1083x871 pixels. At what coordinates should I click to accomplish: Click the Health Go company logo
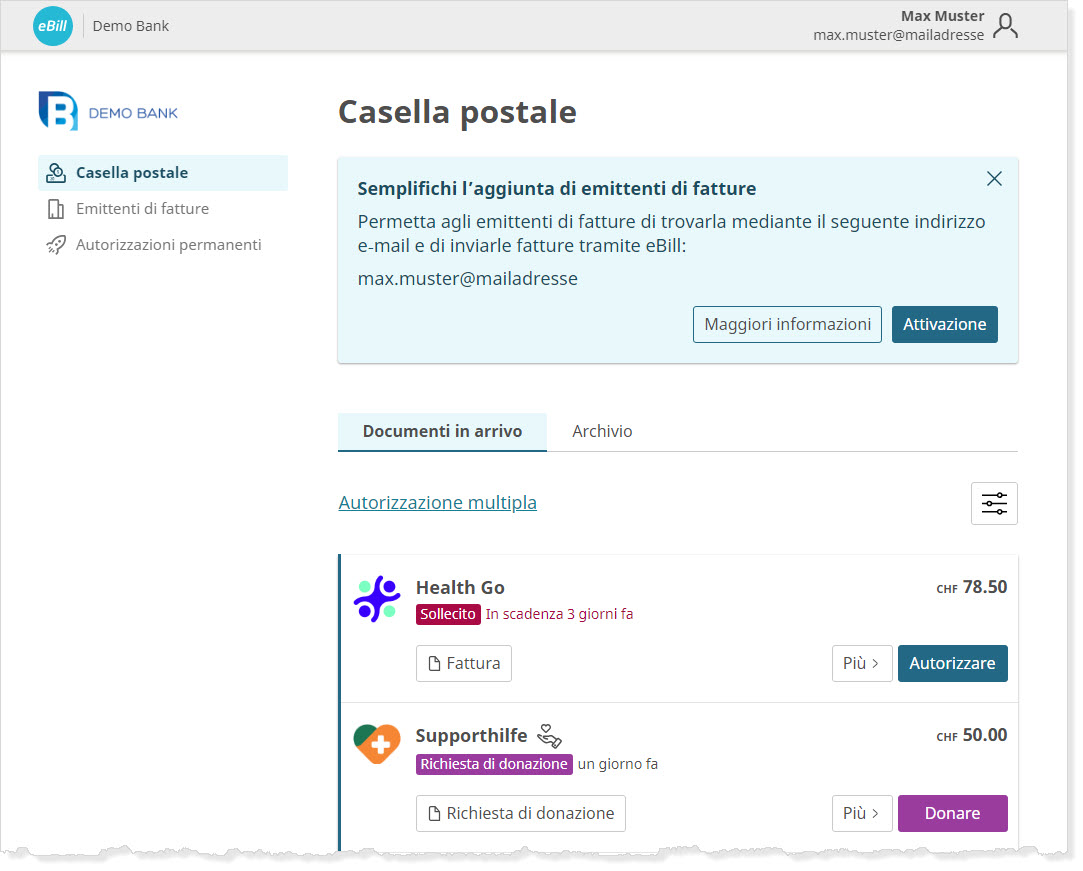point(377,600)
